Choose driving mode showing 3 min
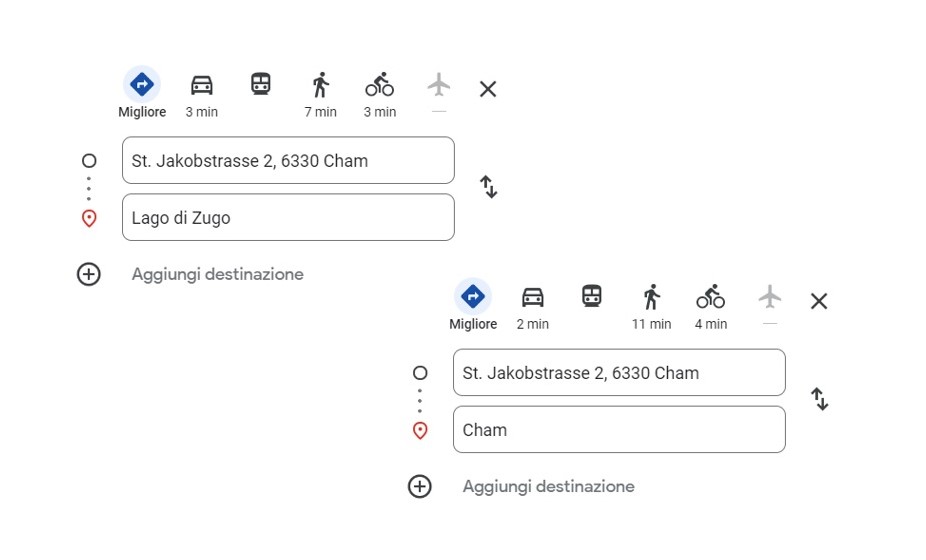The image size is (926, 560). pyautogui.click(x=201, y=95)
